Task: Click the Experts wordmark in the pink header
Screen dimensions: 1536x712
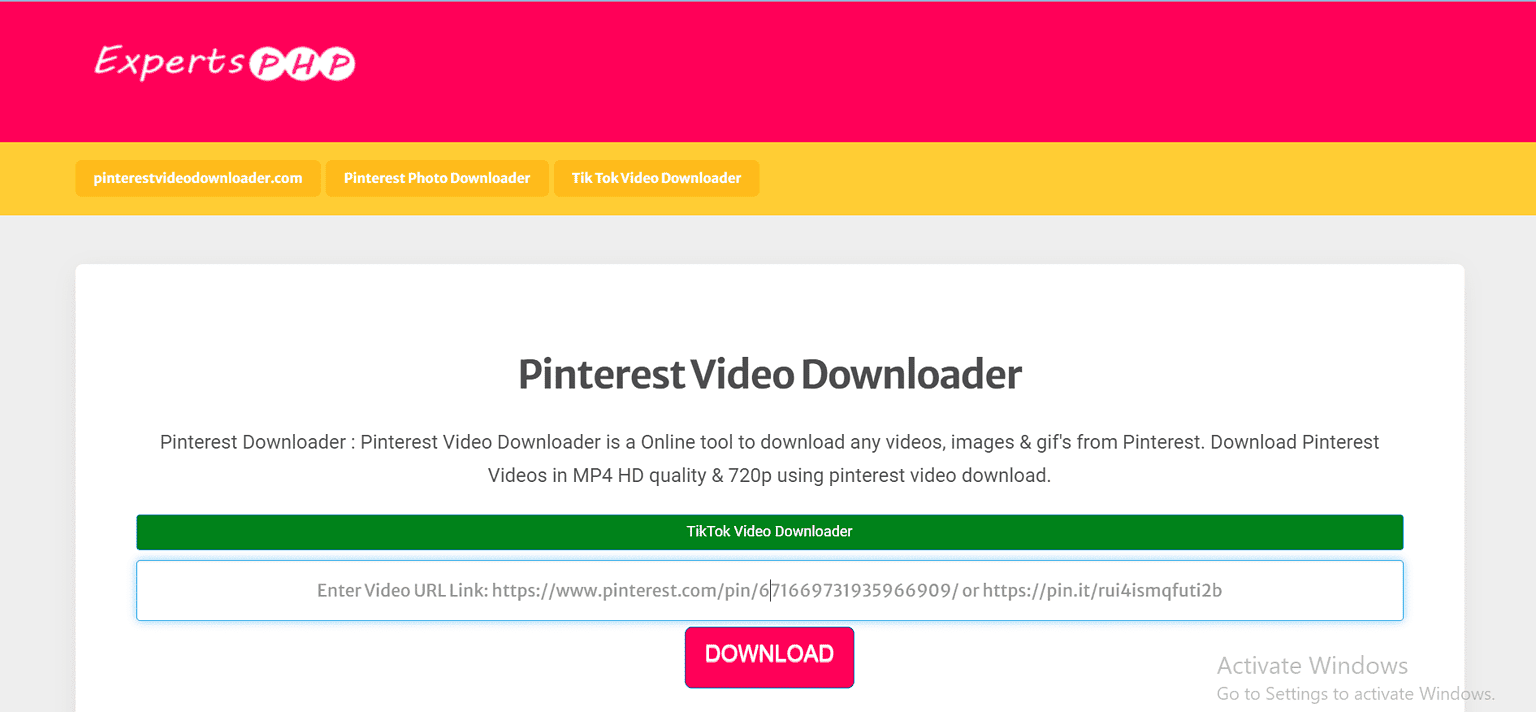Action: click(x=174, y=63)
